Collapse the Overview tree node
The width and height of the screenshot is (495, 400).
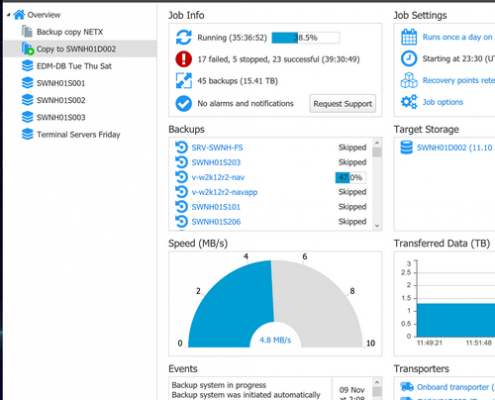click(x=9, y=15)
